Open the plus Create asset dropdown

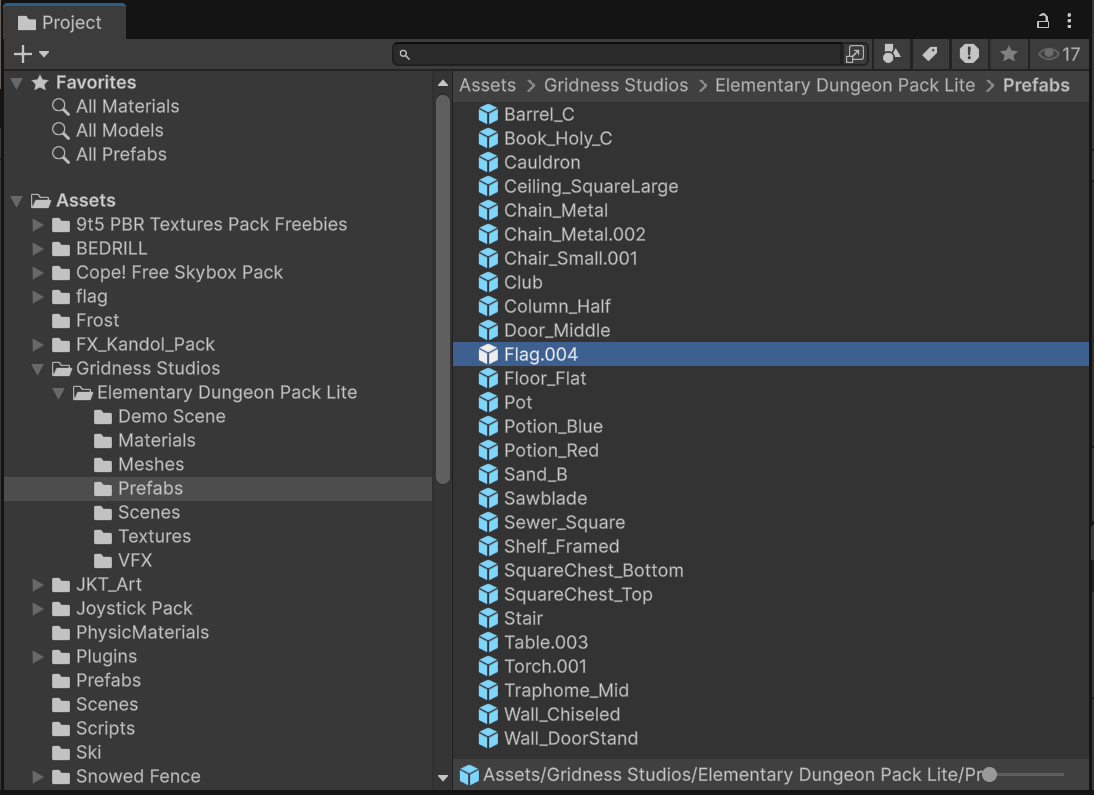click(31, 54)
